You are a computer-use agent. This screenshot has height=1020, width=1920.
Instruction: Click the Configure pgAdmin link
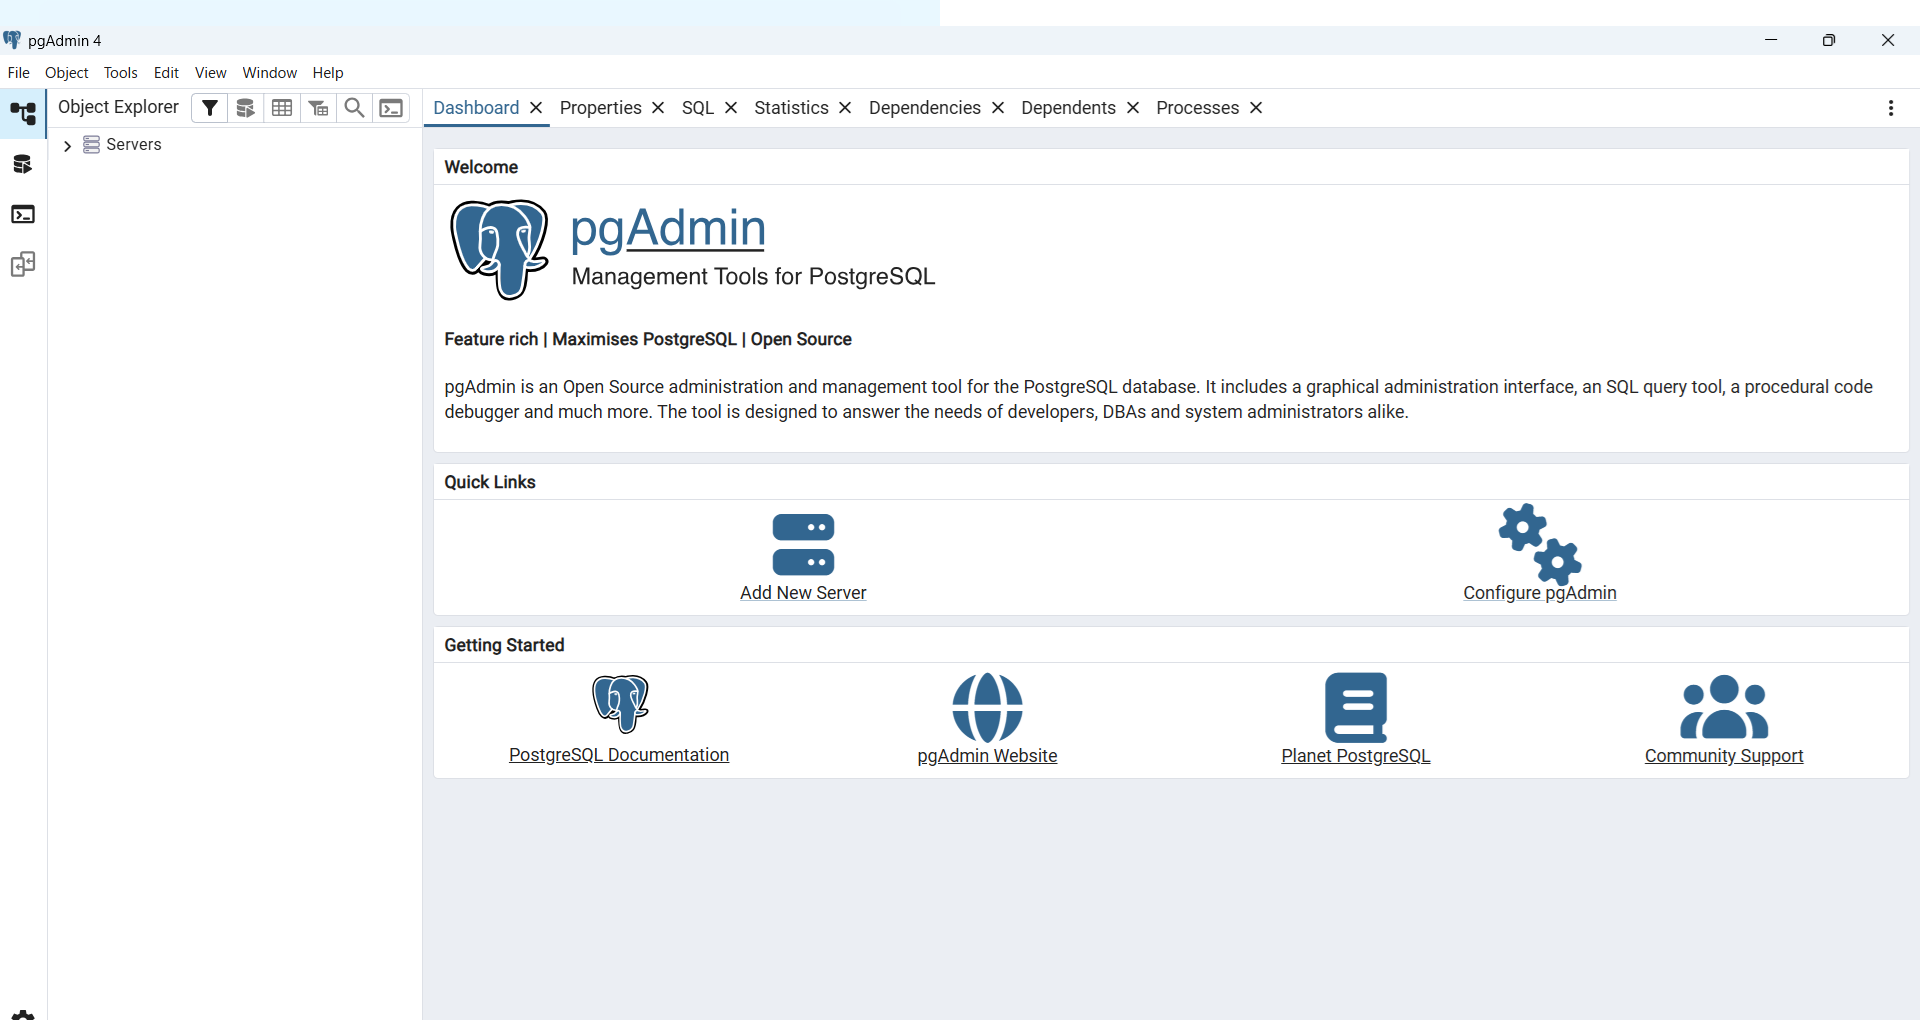click(x=1539, y=592)
